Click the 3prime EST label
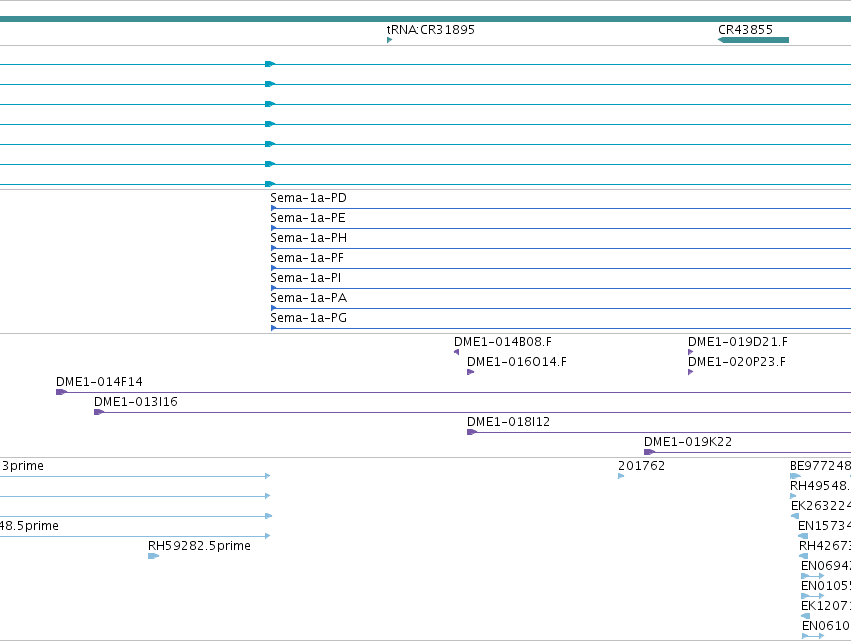851x641 pixels. [23, 466]
